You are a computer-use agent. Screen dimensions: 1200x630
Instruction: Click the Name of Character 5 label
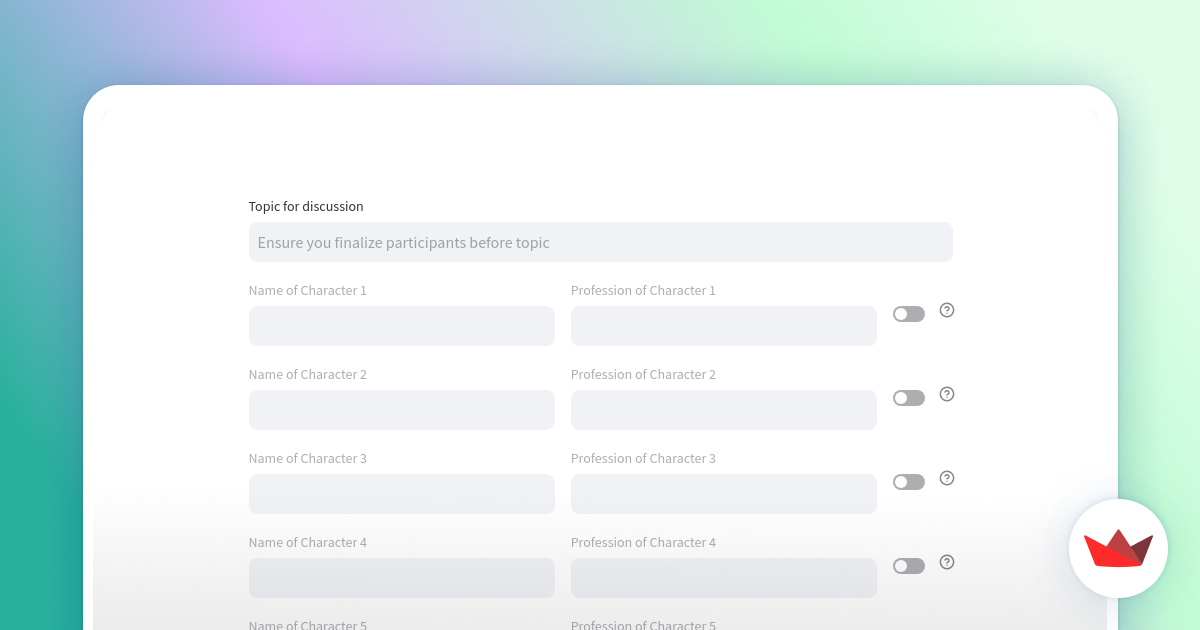click(x=308, y=625)
